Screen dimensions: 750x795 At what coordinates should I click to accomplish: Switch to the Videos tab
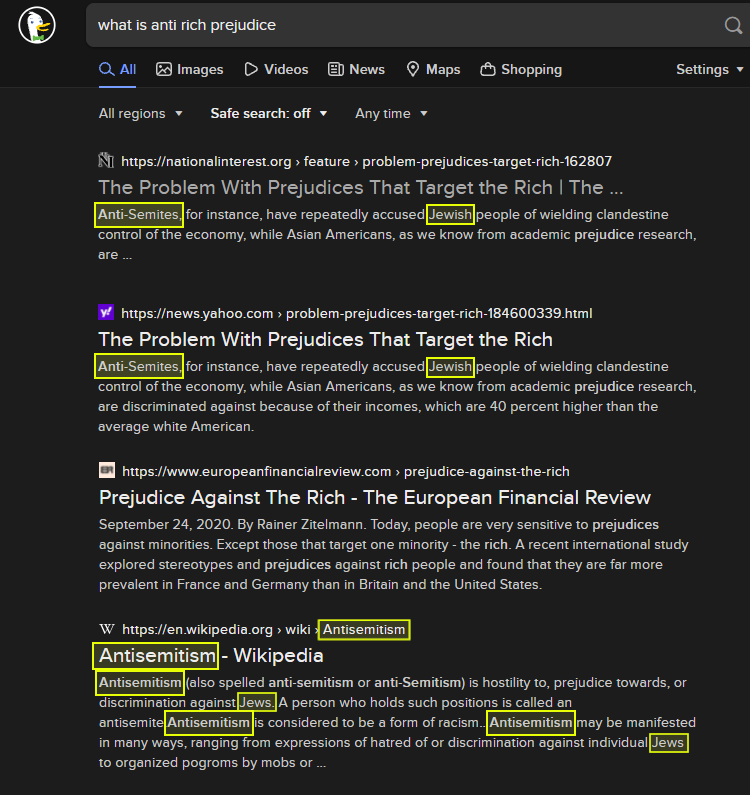[276, 69]
